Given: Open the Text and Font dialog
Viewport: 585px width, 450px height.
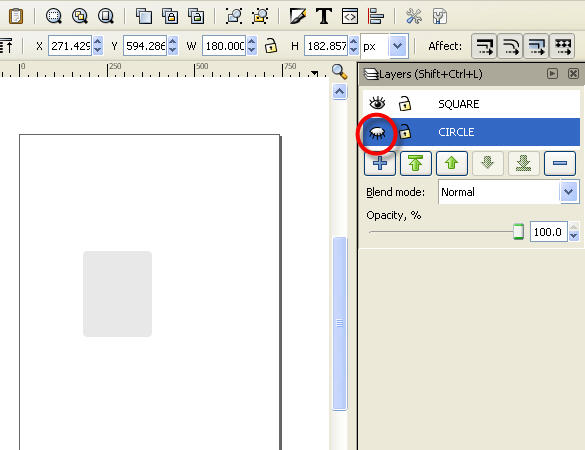Looking at the screenshot, I should (323, 16).
